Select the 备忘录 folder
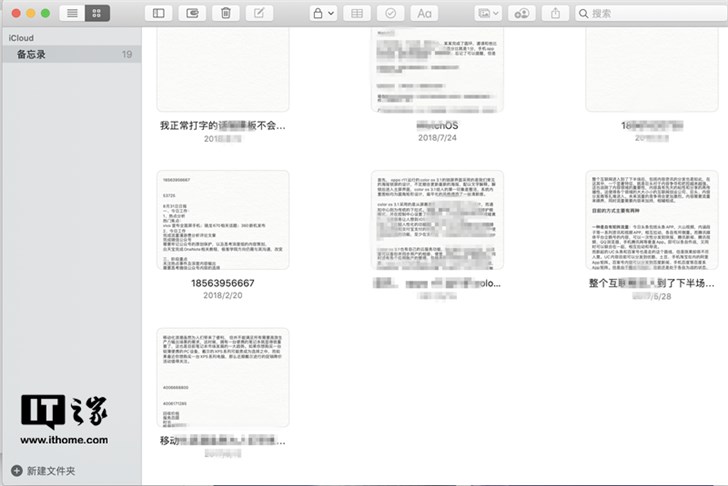Screen dimensions: 728x486 [72, 54]
